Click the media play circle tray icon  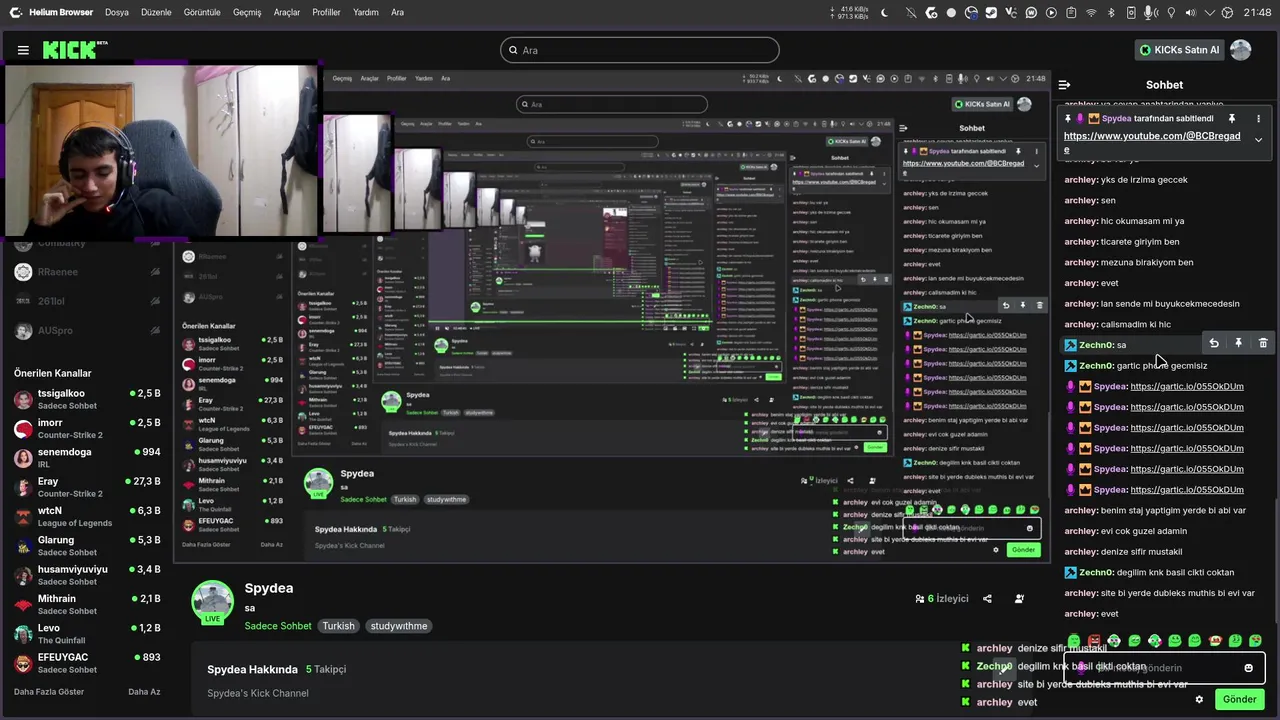point(1051,13)
